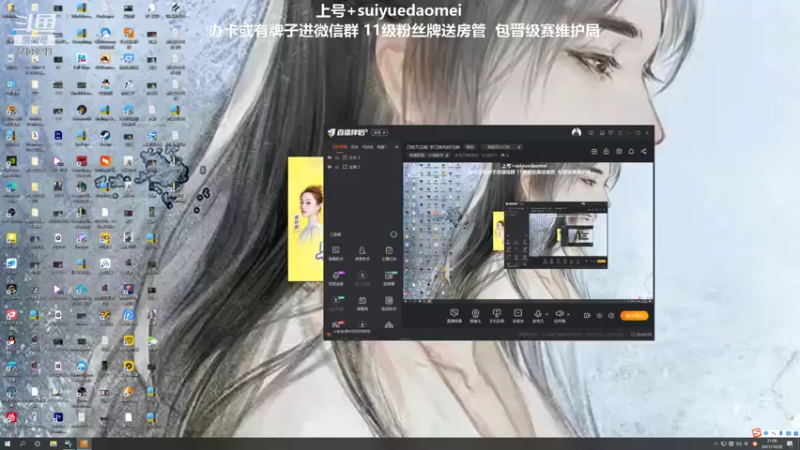Open streaming settings via the hexagon gear icon
The height and width of the screenshot is (450, 800).
[611, 316]
